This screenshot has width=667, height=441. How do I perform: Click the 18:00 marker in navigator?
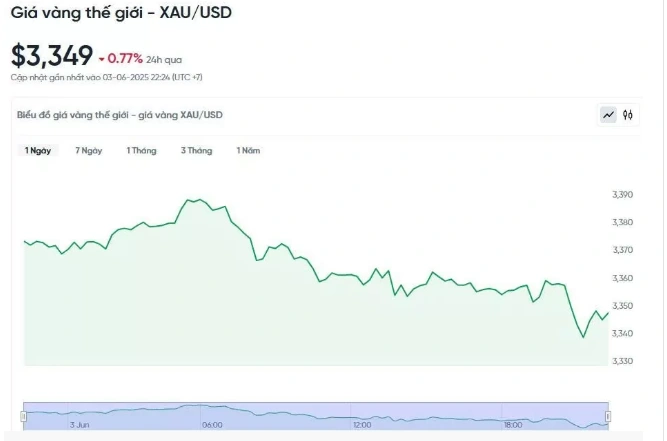click(513, 425)
